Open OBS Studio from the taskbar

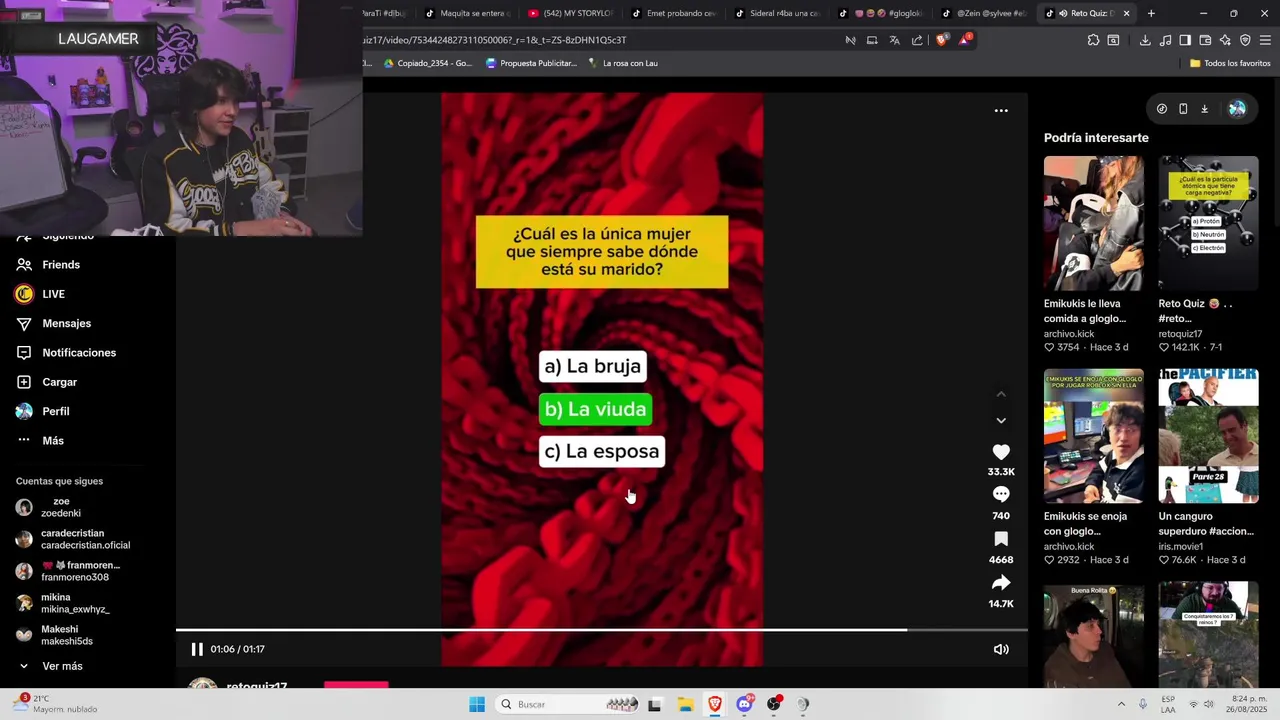pyautogui.click(x=775, y=704)
